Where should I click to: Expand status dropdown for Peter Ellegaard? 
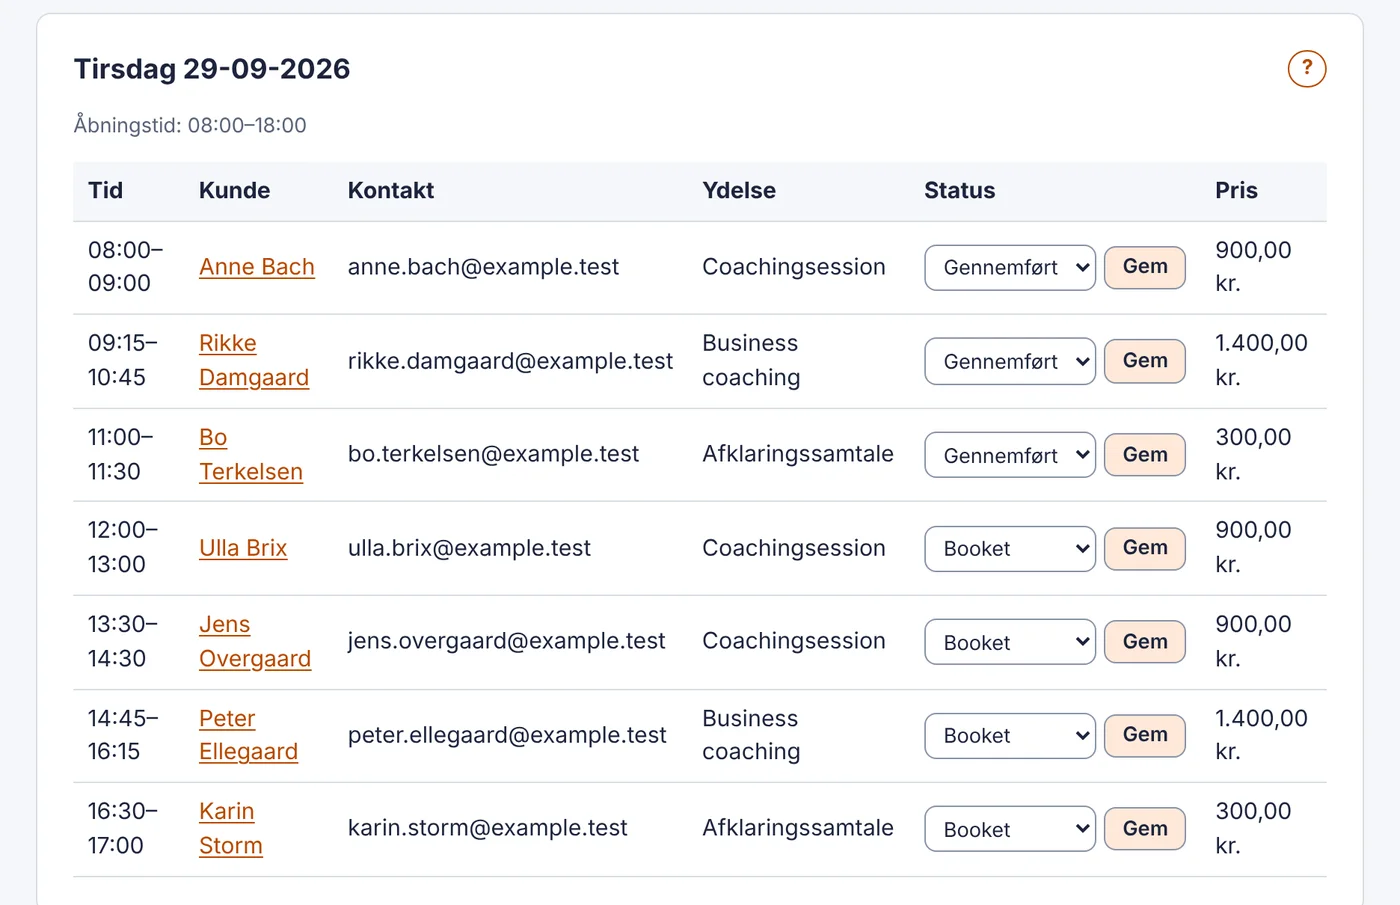click(1010, 736)
